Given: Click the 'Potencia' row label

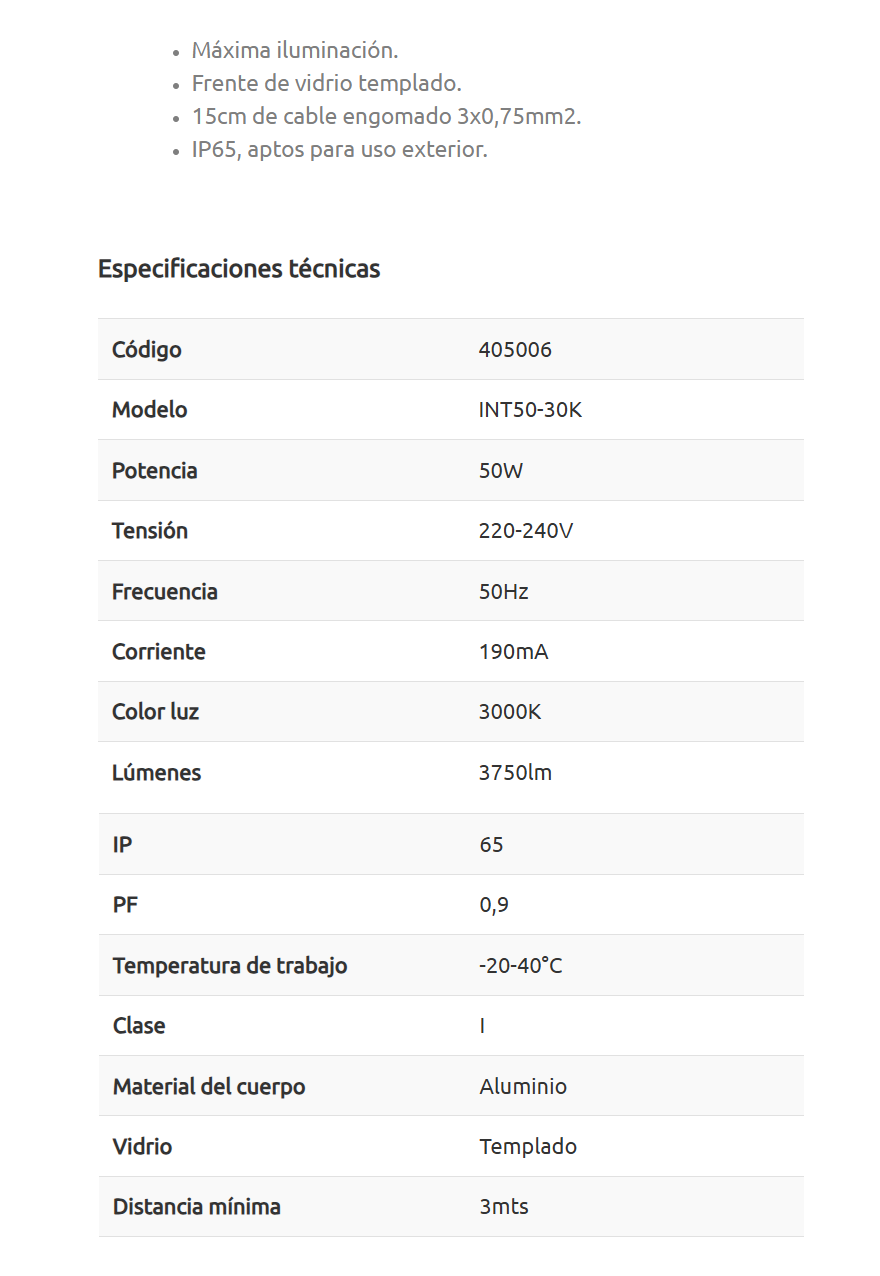Looking at the screenshot, I should (x=154, y=471).
